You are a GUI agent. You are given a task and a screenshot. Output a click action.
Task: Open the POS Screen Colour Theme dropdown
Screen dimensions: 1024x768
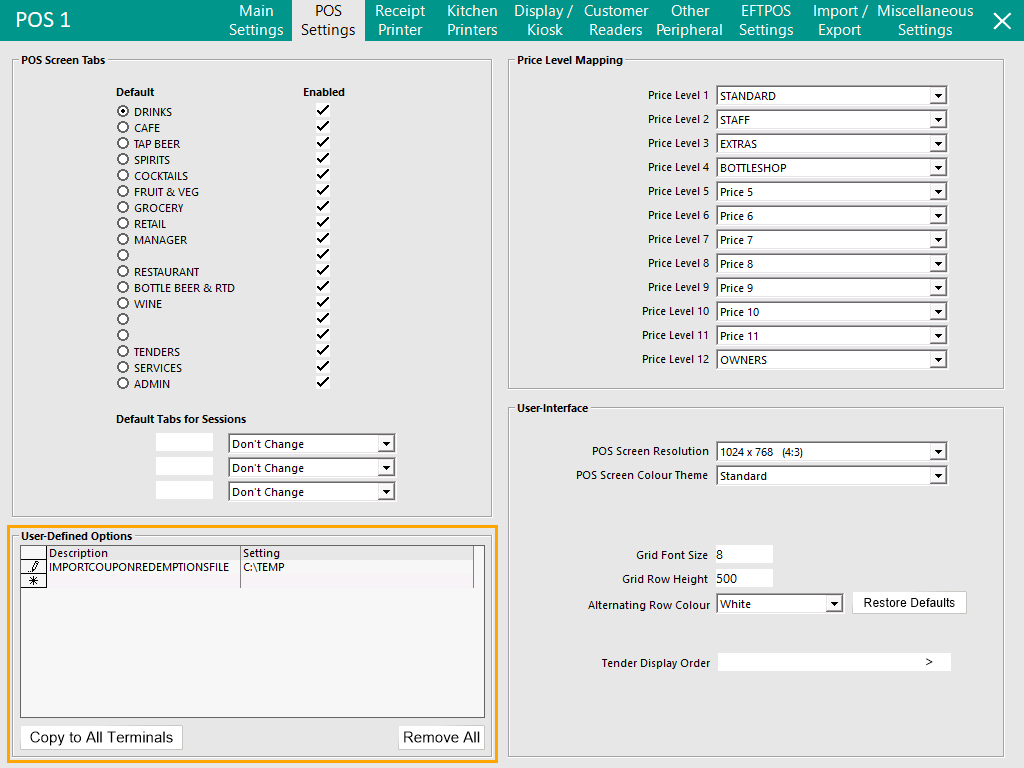point(937,476)
